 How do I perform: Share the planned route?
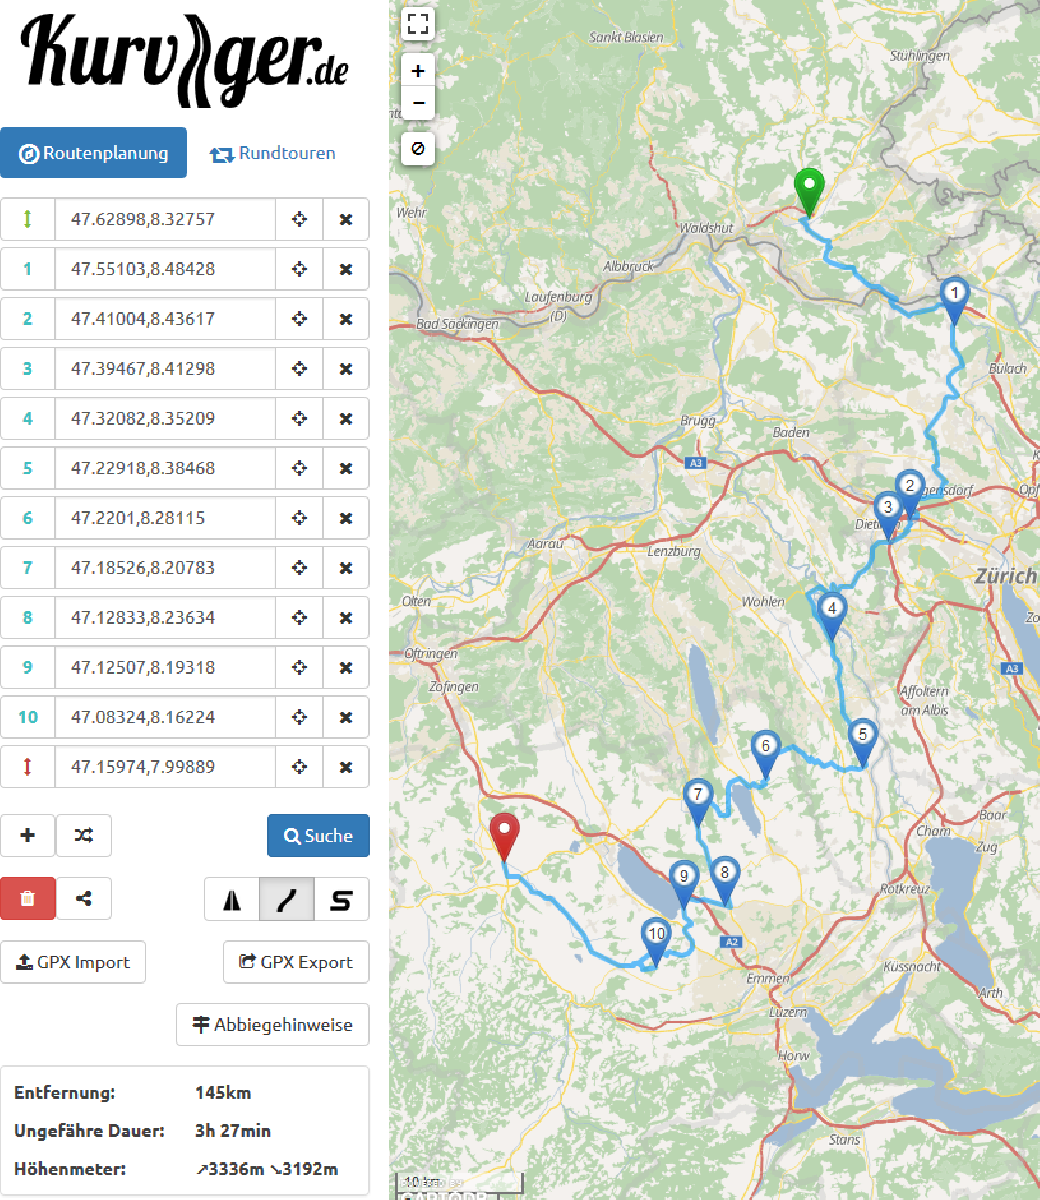coord(84,899)
